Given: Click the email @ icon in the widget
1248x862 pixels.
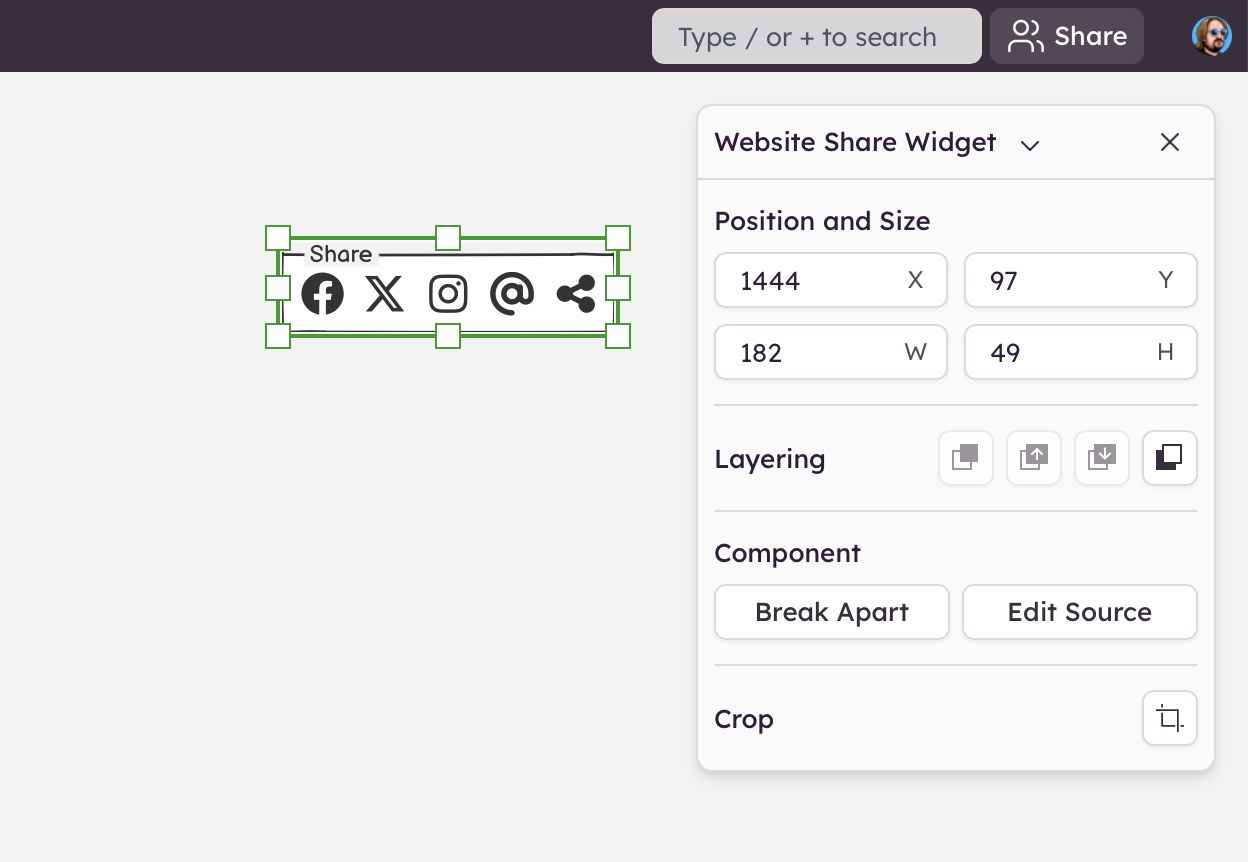Looking at the screenshot, I should pyautogui.click(x=512, y=294).
